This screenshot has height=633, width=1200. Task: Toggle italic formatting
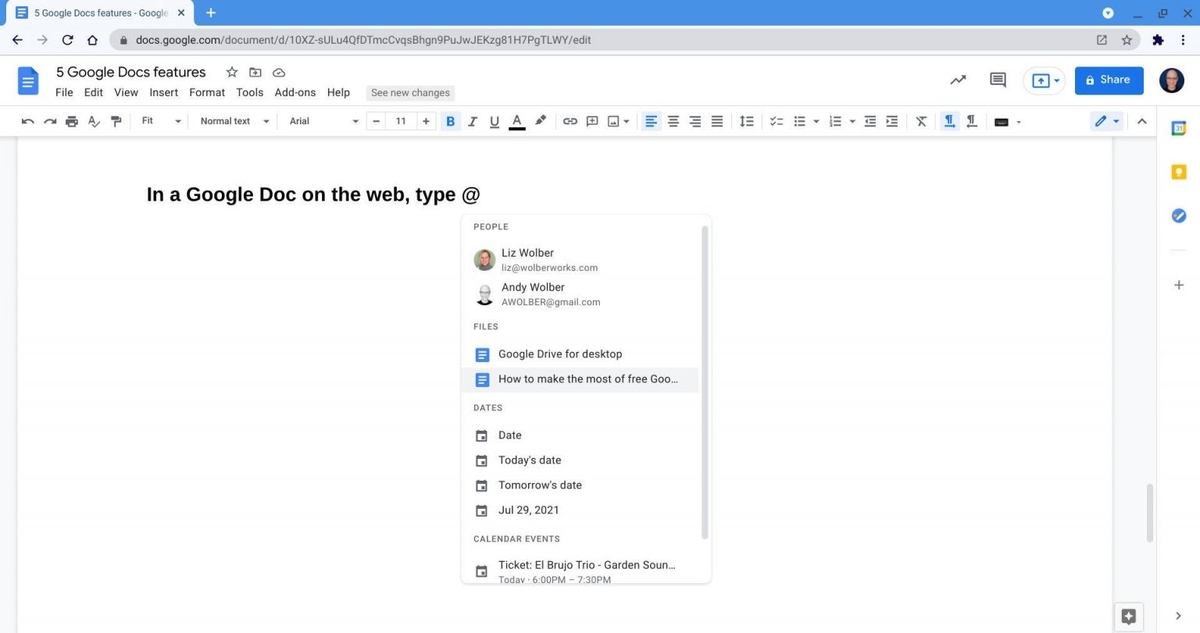[472, 121]
